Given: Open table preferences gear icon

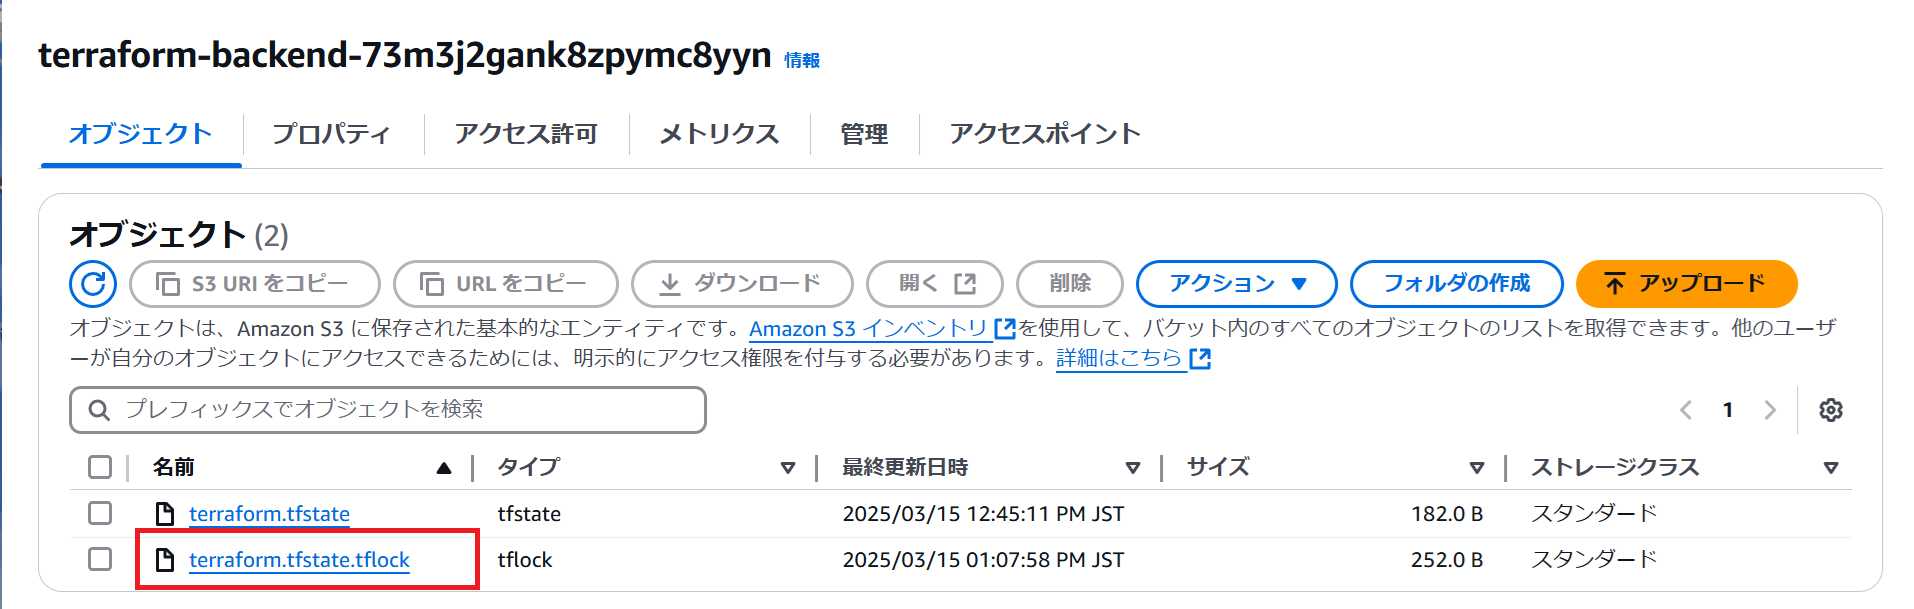Looking at the screenshot, I should [1831, 410].
